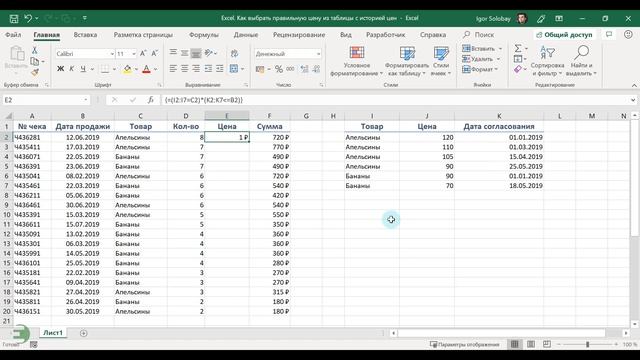Image resolution: width=640 pixels, height=360 pixels.
Task: Toggle underline formatting (Ч)
Action: [x=83, y=69]
